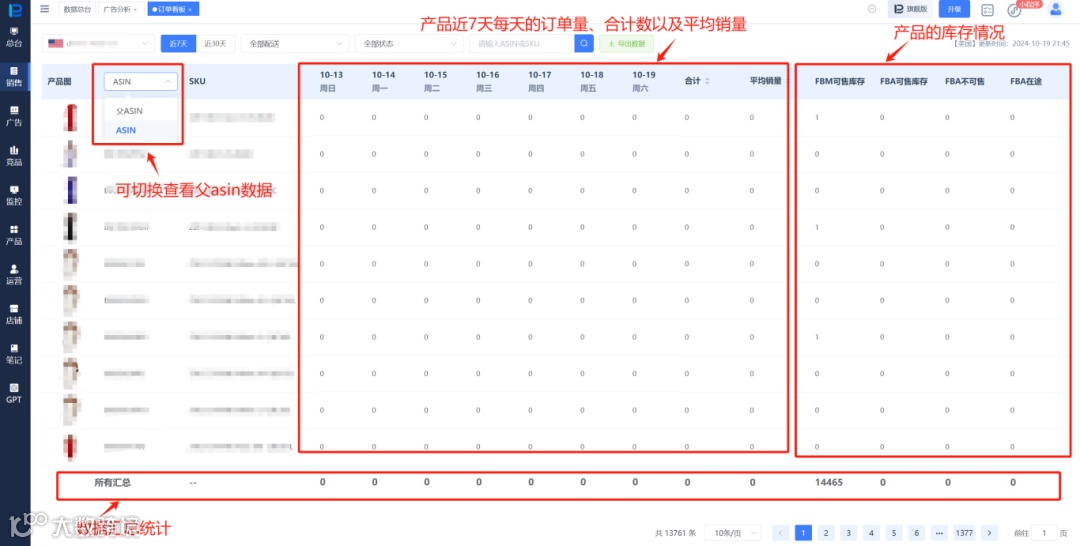Viewport: 1080px width, 546px height.
Task: Click the 10-19 周六 column header
Action: pos(643,81)
